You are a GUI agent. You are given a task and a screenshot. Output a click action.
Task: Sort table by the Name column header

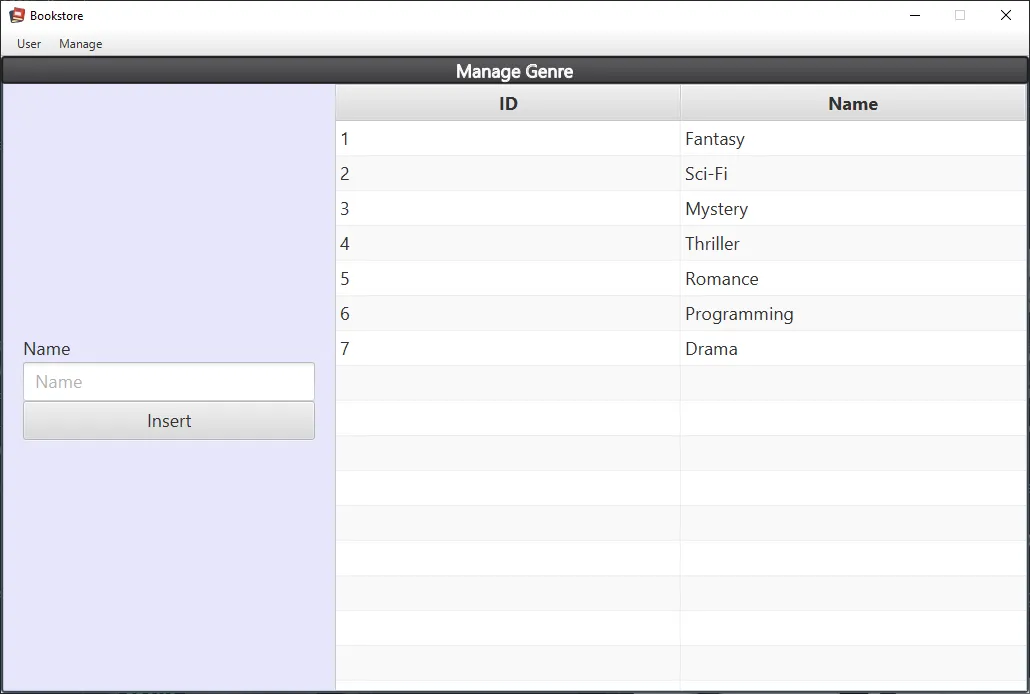853,104
